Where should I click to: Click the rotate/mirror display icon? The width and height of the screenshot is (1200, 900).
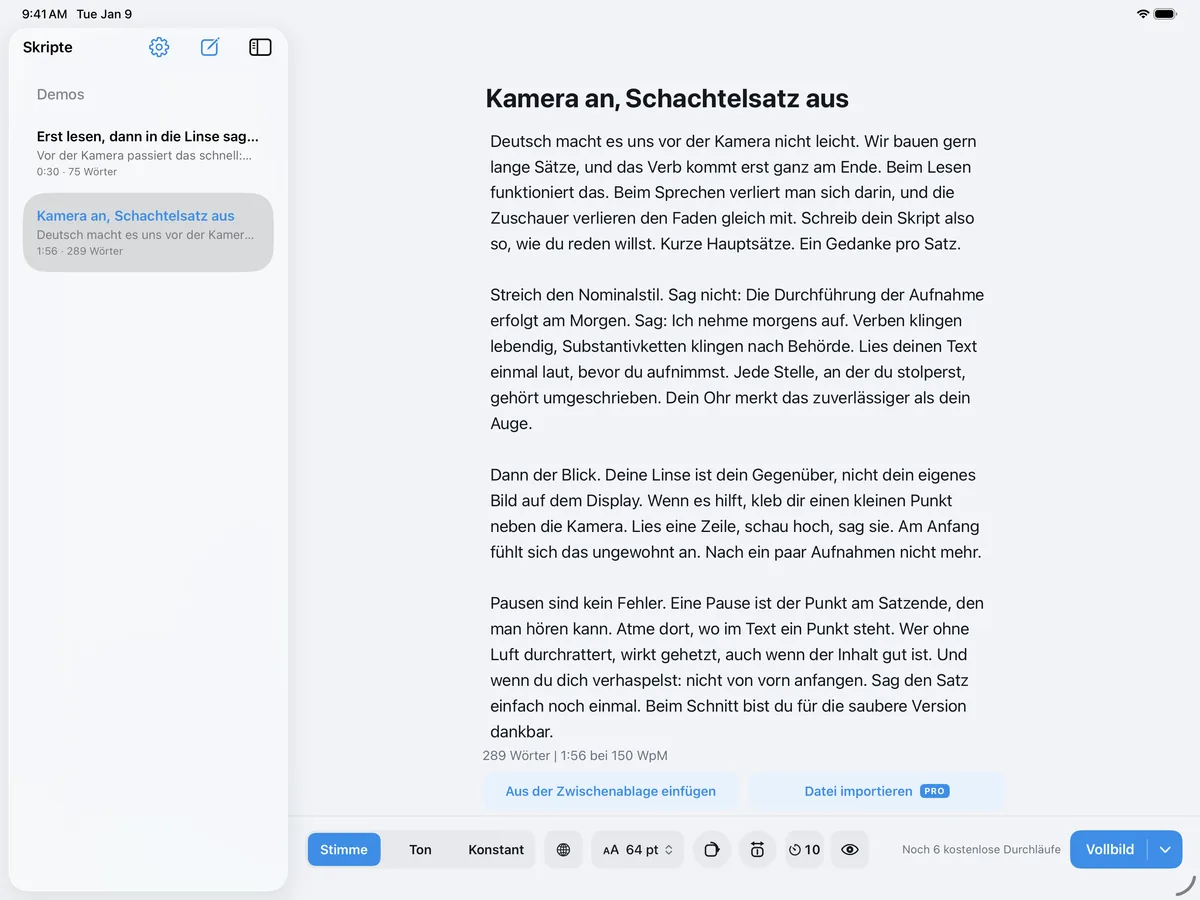pos(712,850)
